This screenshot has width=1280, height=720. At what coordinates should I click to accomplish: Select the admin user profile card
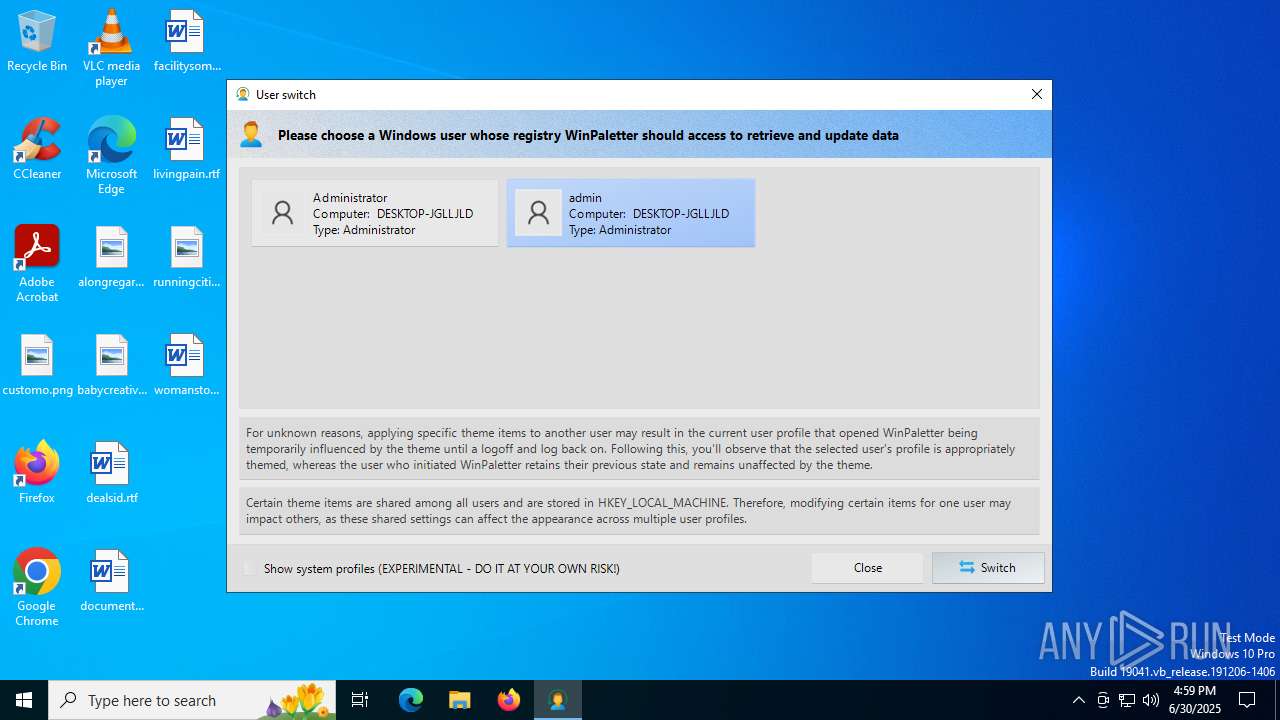[x=631, y=213]
